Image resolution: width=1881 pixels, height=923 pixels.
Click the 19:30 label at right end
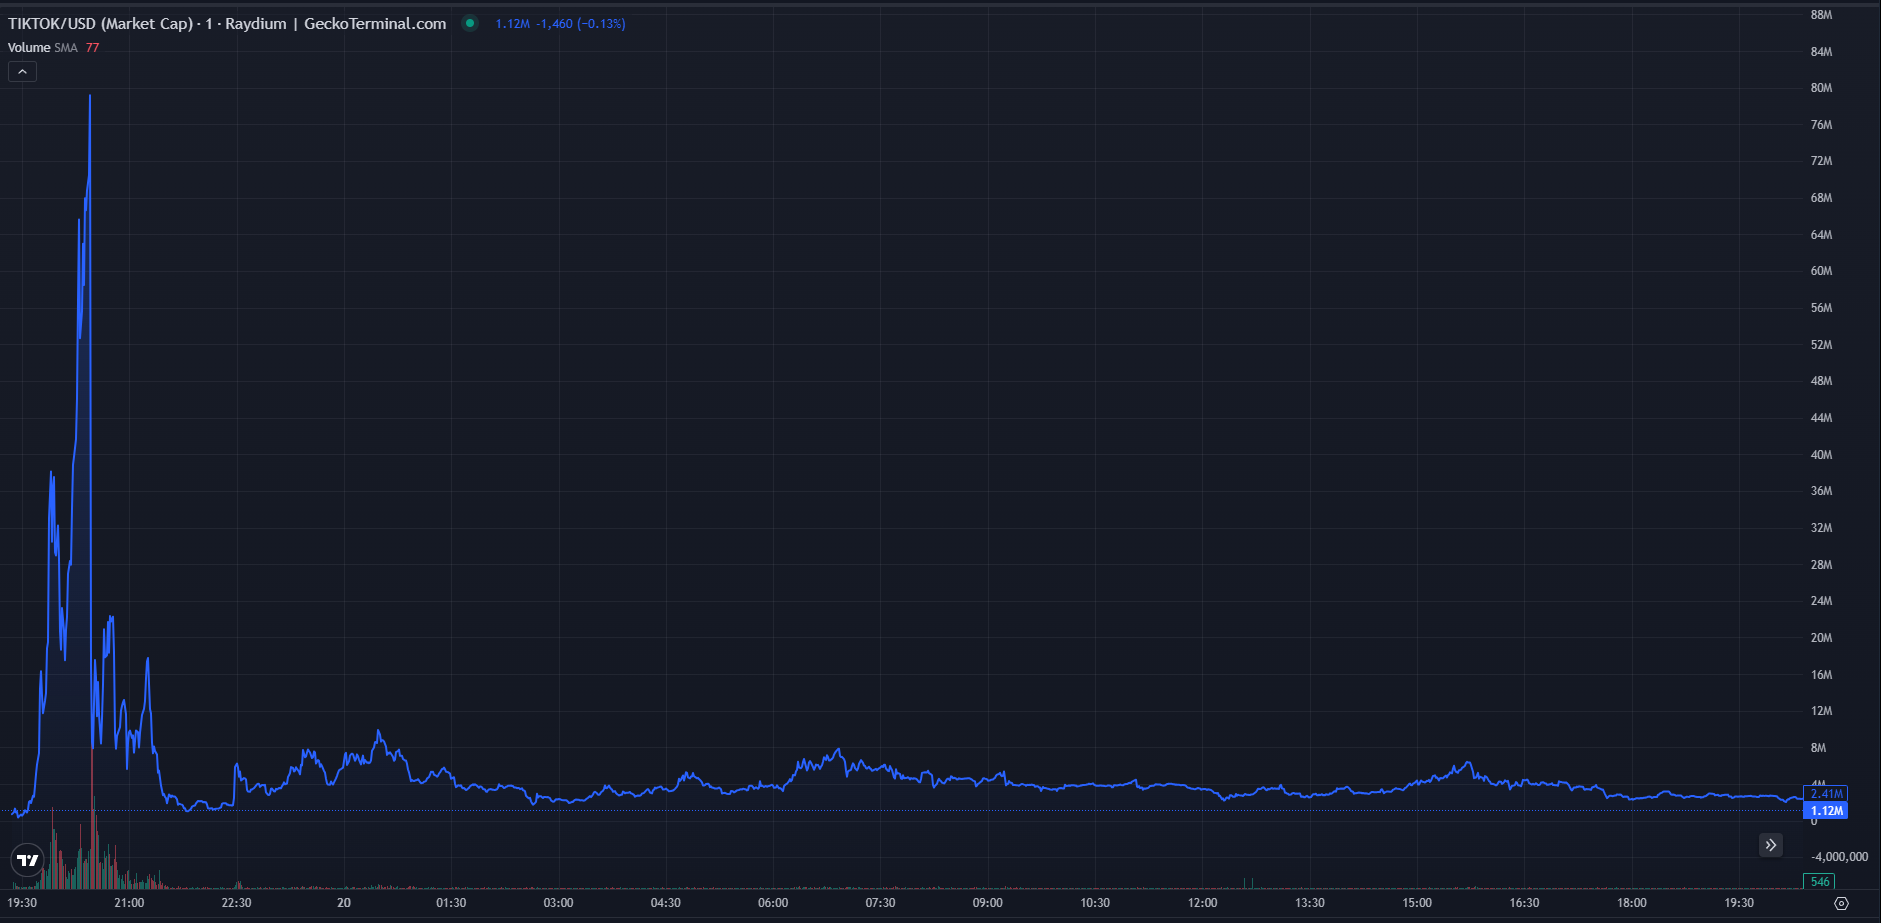pyautogui.click(x=1739, y=903)
